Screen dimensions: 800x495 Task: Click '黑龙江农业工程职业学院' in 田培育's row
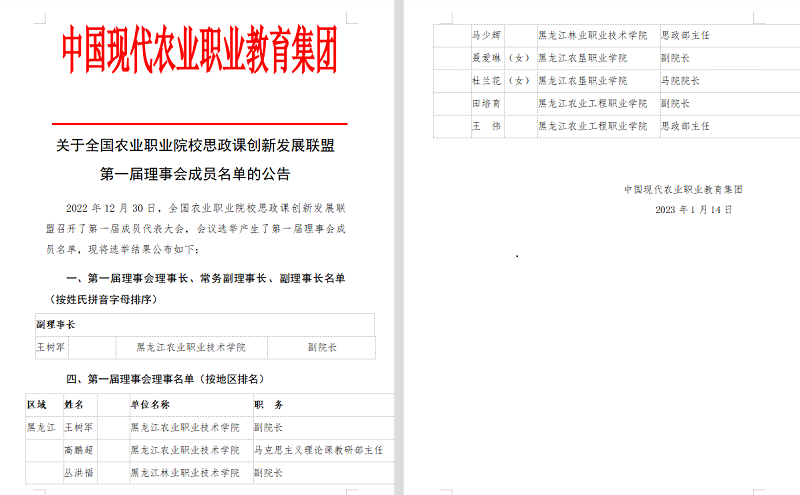click(x=593, y=104)
